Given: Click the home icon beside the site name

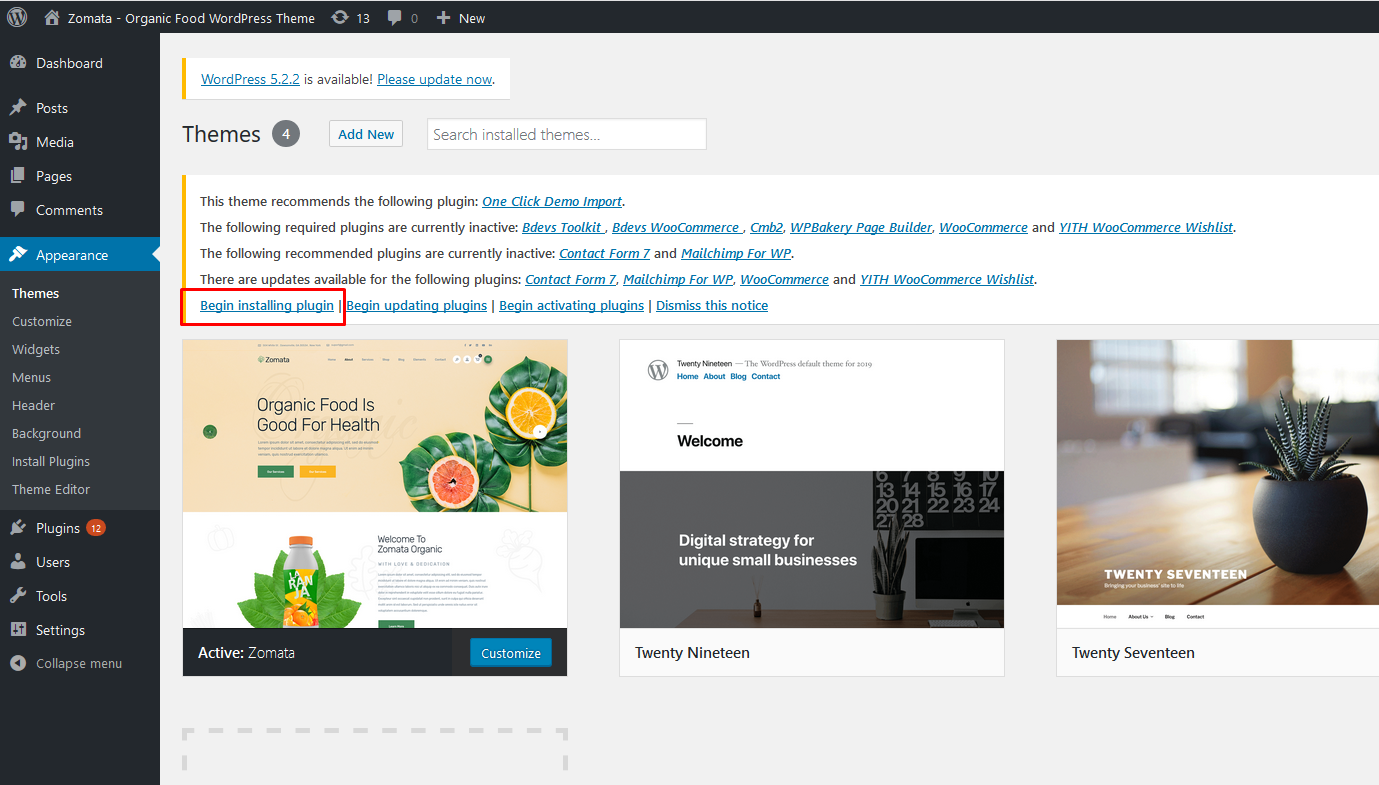Looking at the screenshot, I should (x=52, y=17).
